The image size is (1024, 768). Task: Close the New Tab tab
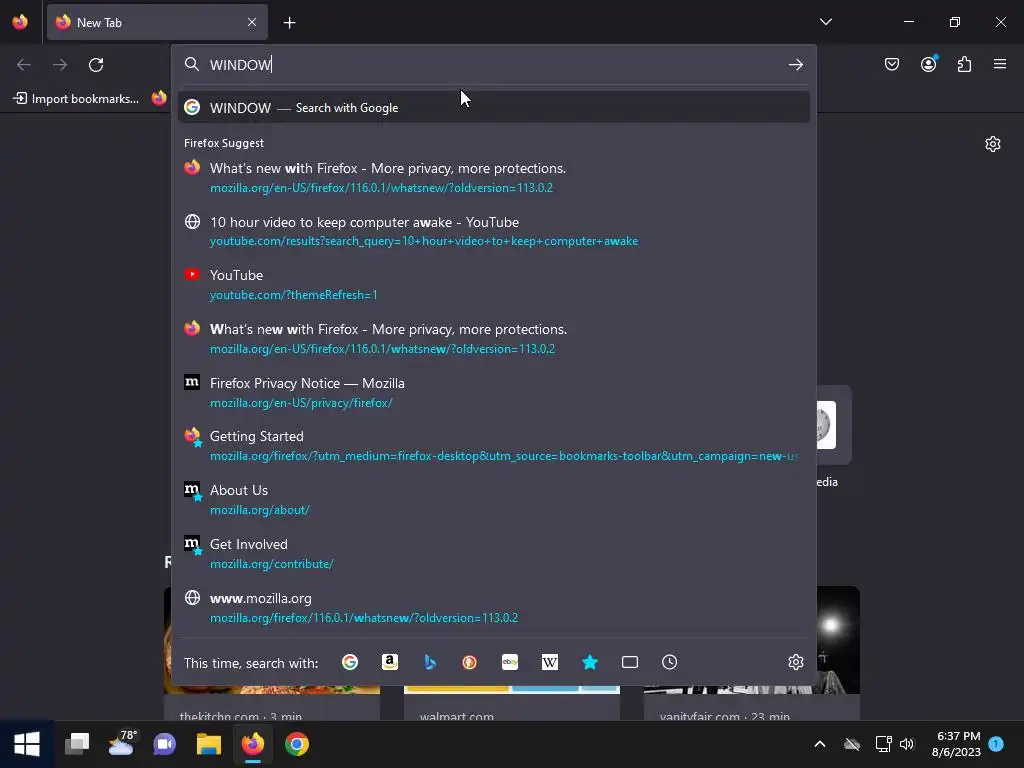click(252, 22)
